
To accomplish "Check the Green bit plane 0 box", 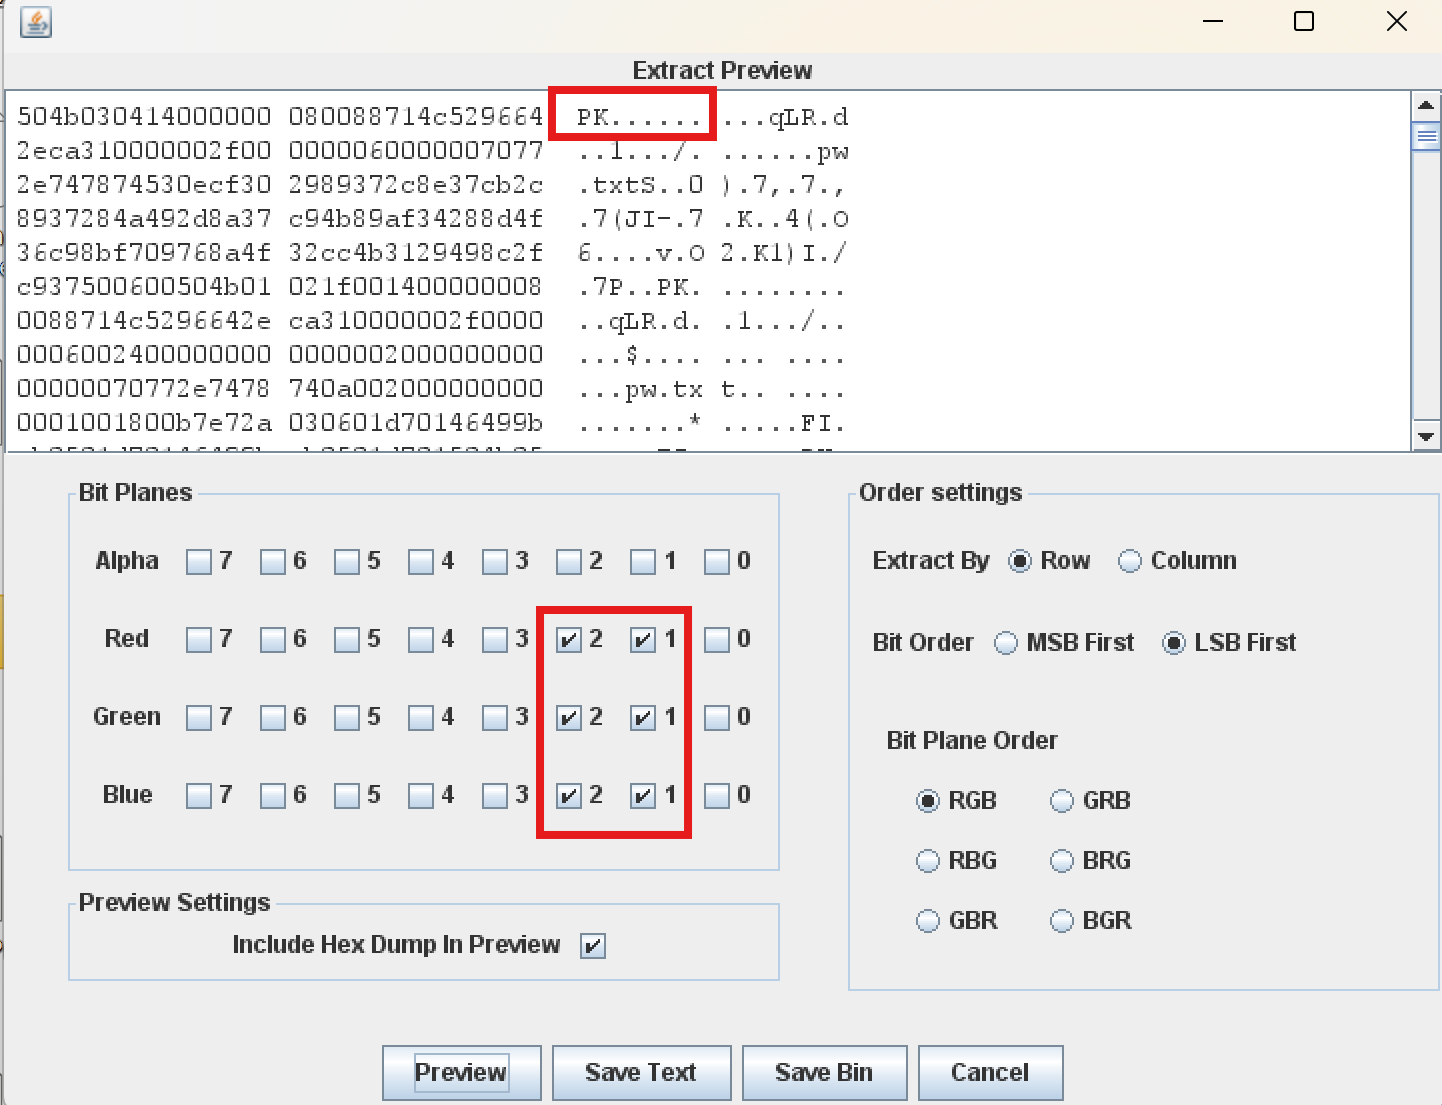I will 717,718.
